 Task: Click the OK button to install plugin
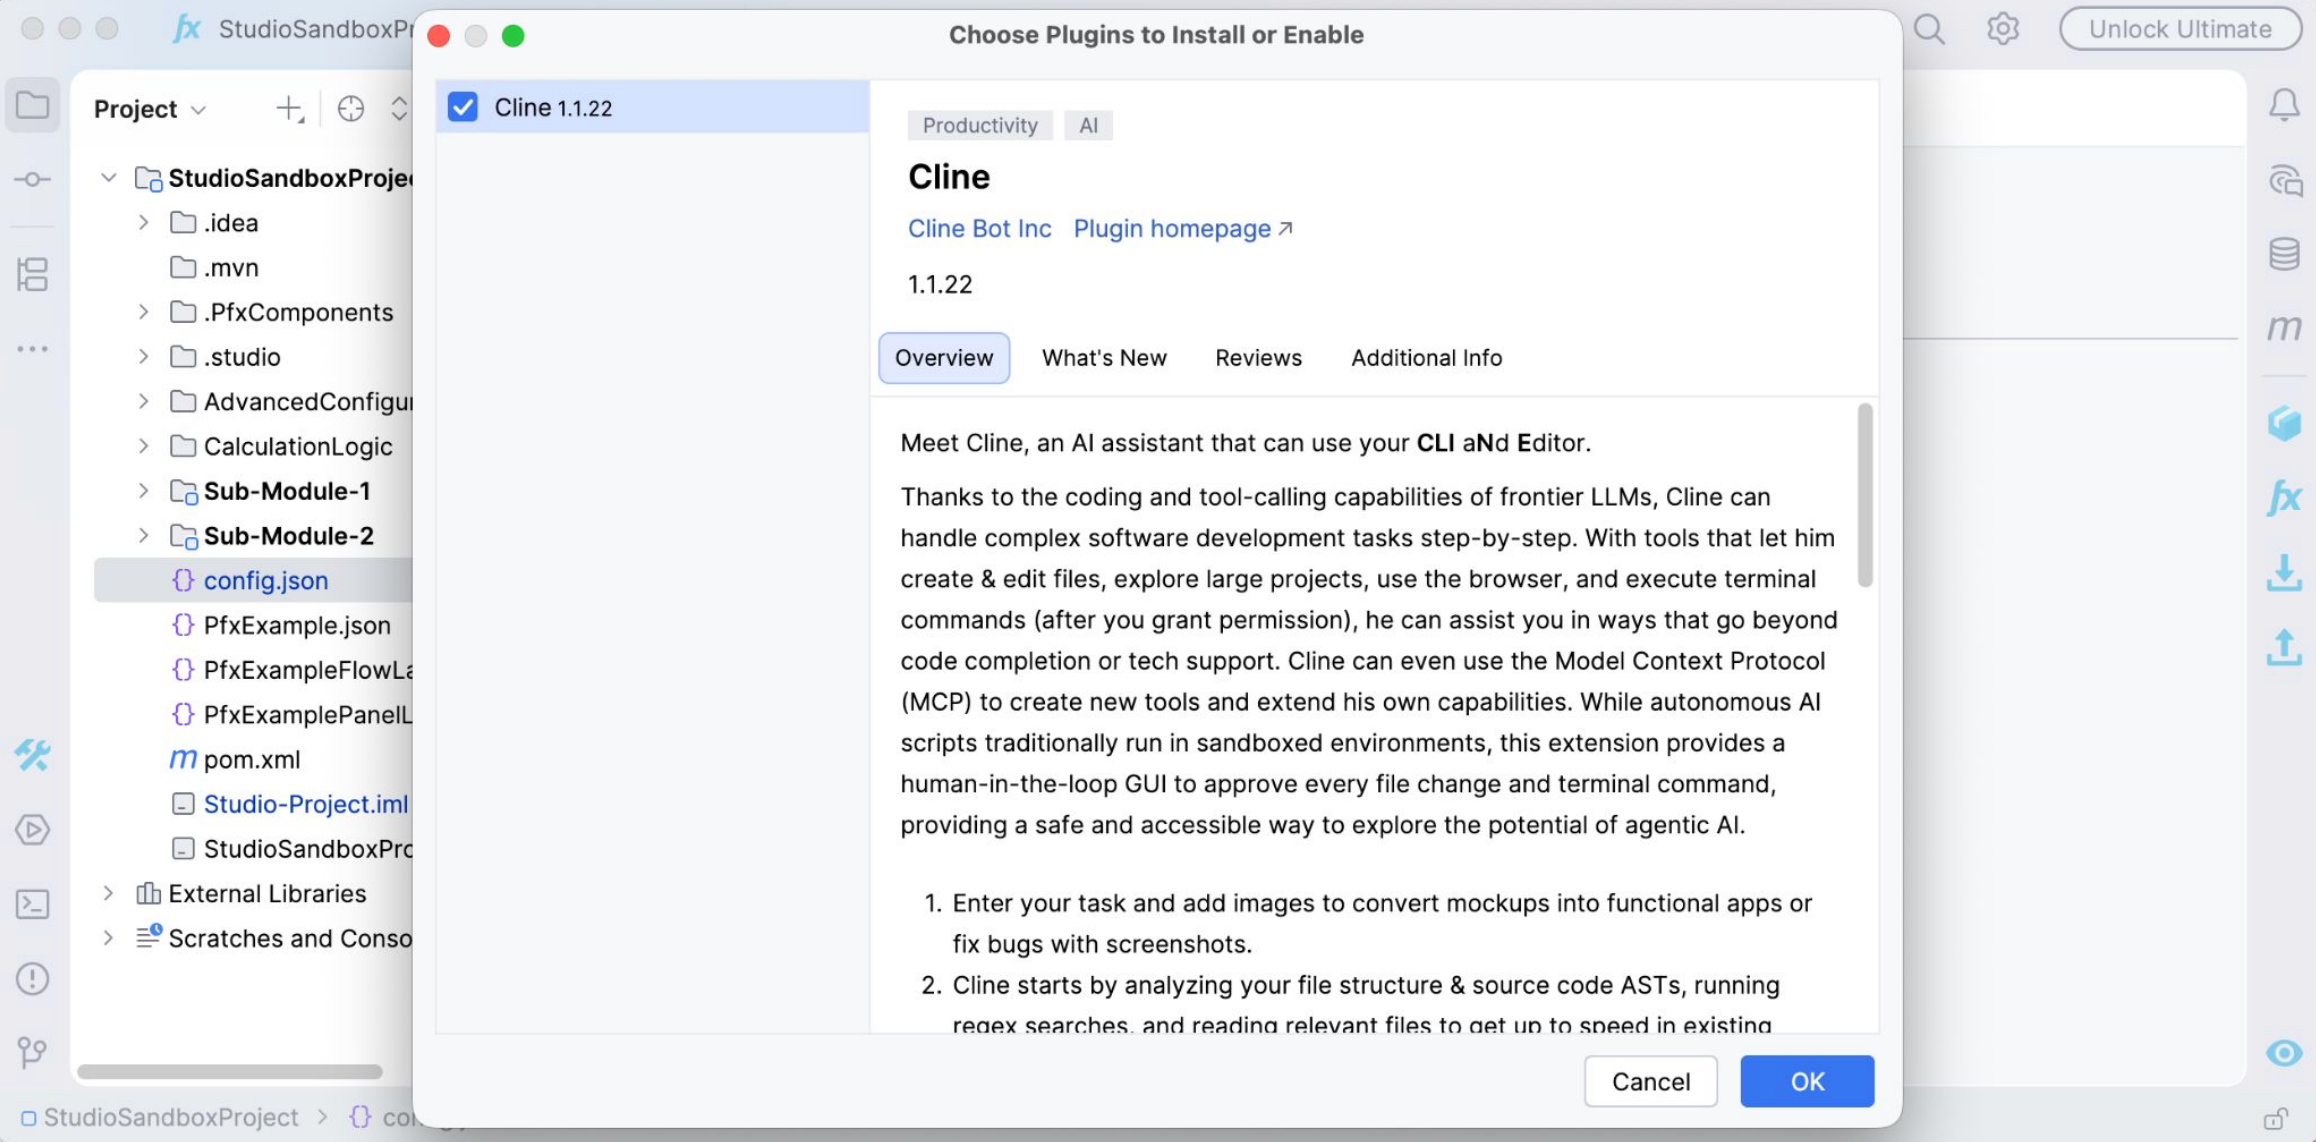[x=1806, y=1081]
